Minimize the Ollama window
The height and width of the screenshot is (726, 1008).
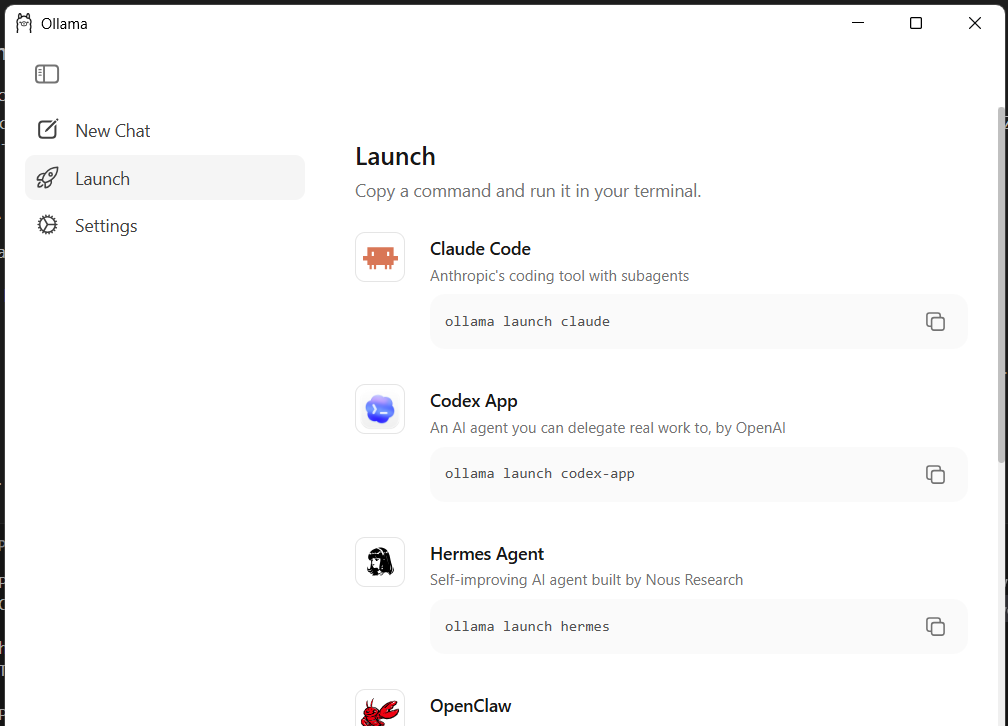click(x=858, y=23)
